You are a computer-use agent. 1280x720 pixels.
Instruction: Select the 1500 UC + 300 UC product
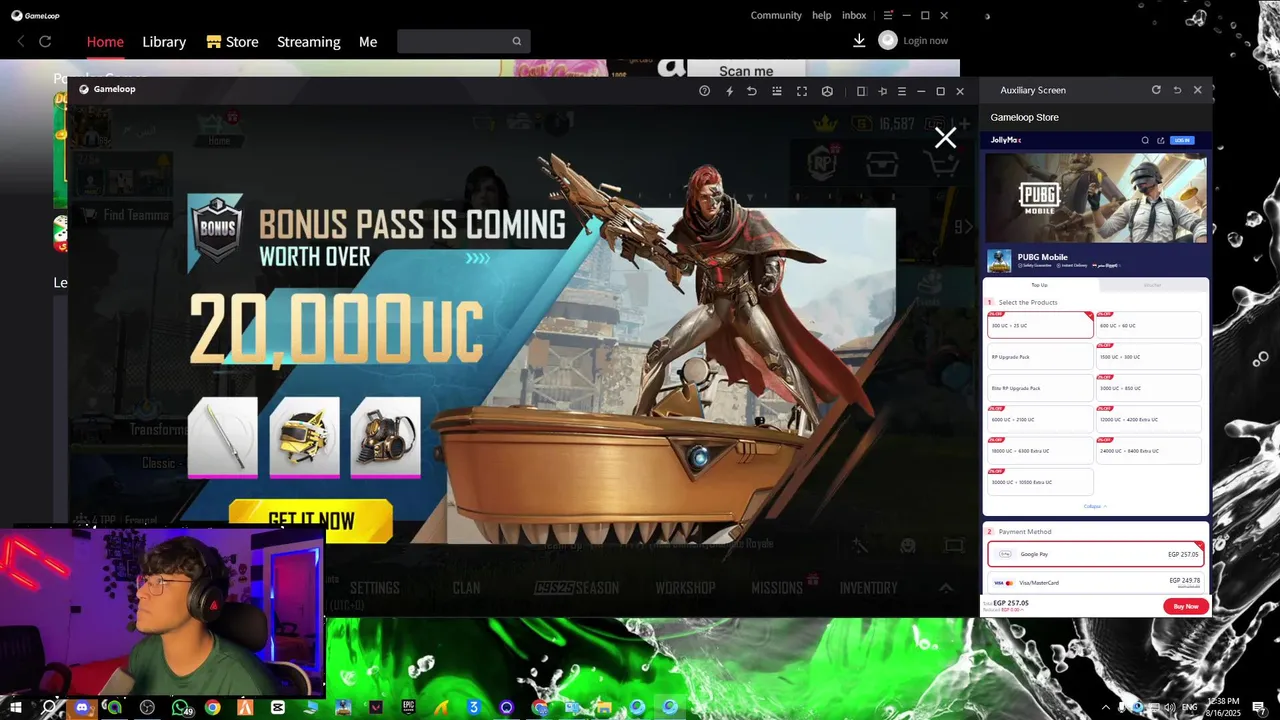pos(1149,356)
